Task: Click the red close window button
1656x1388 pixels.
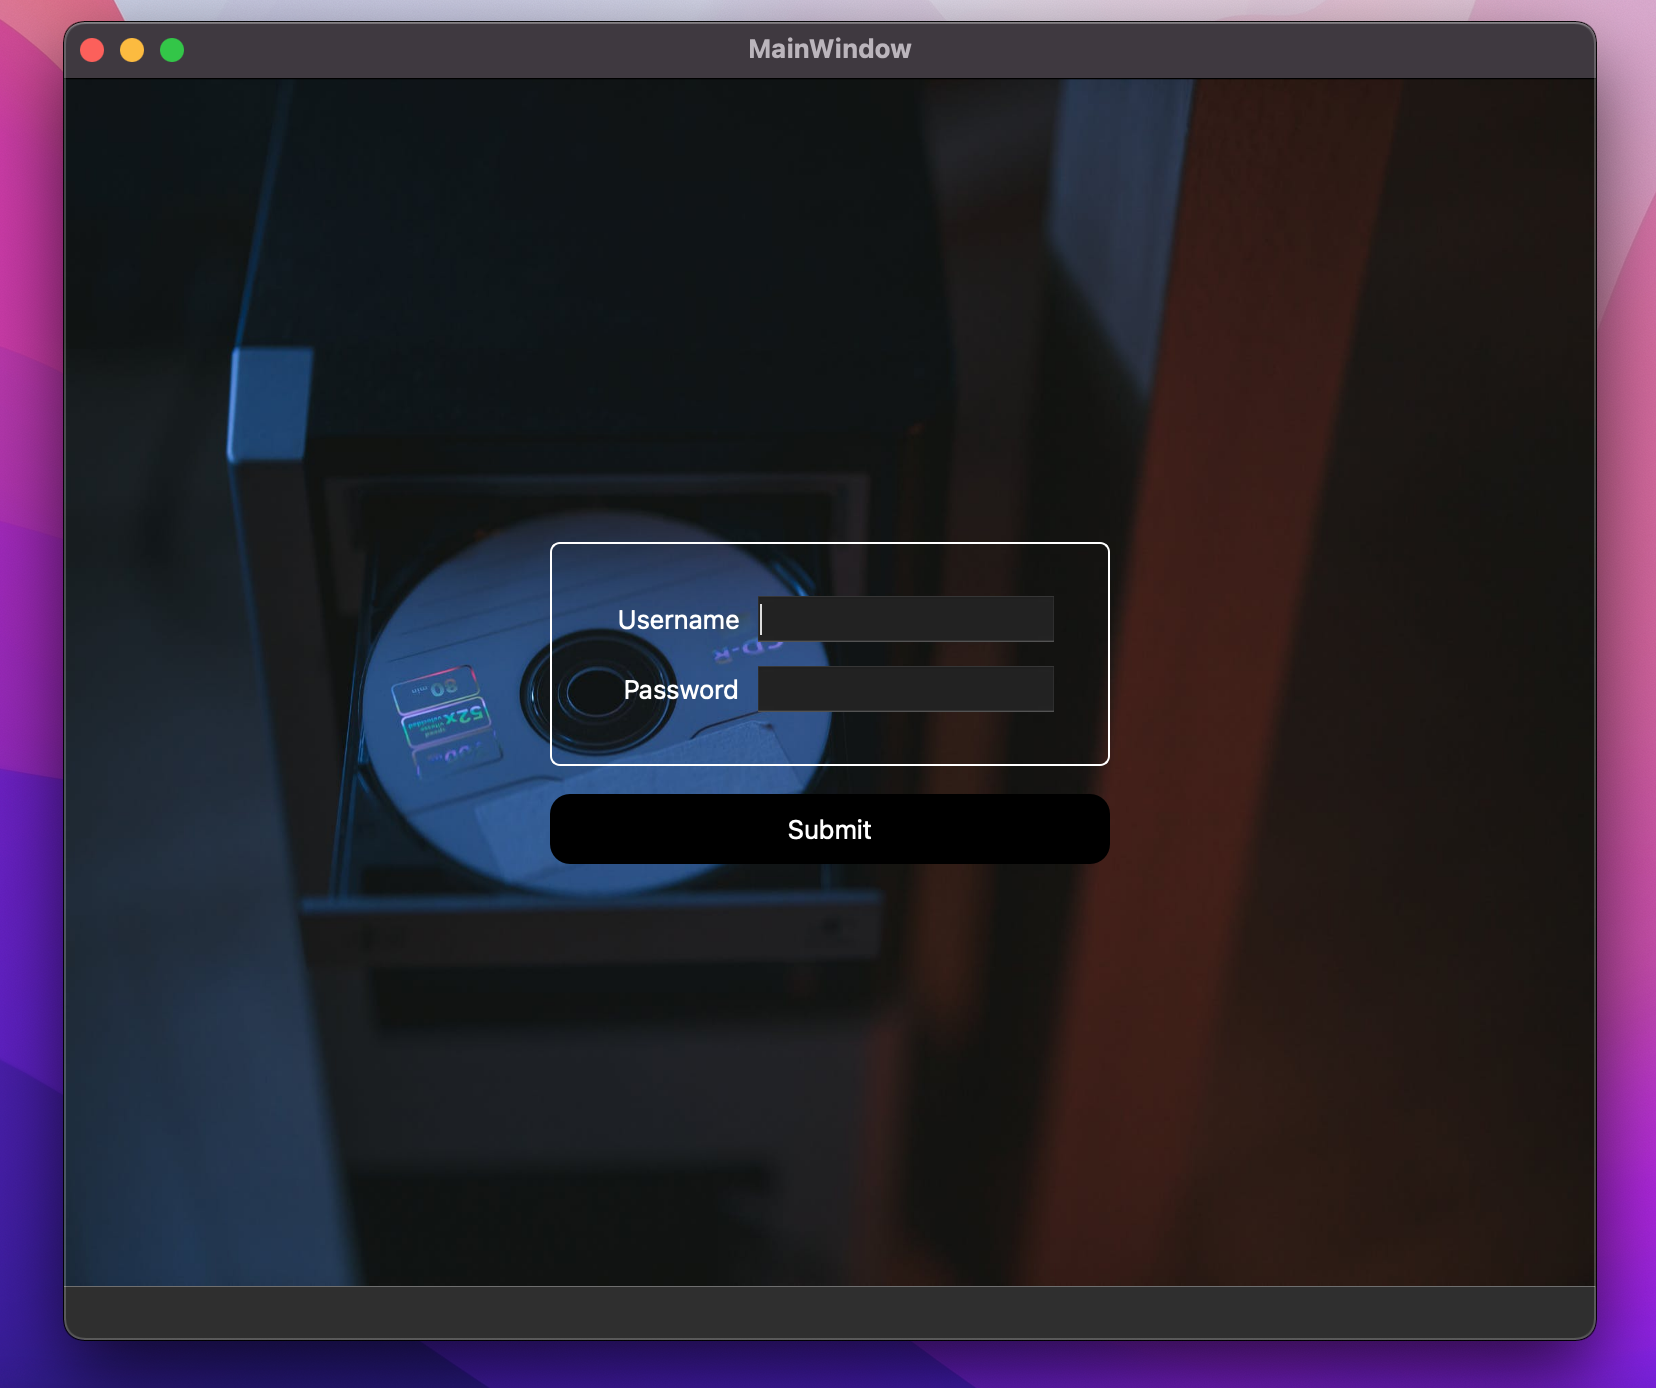Action: click(91, 49)
